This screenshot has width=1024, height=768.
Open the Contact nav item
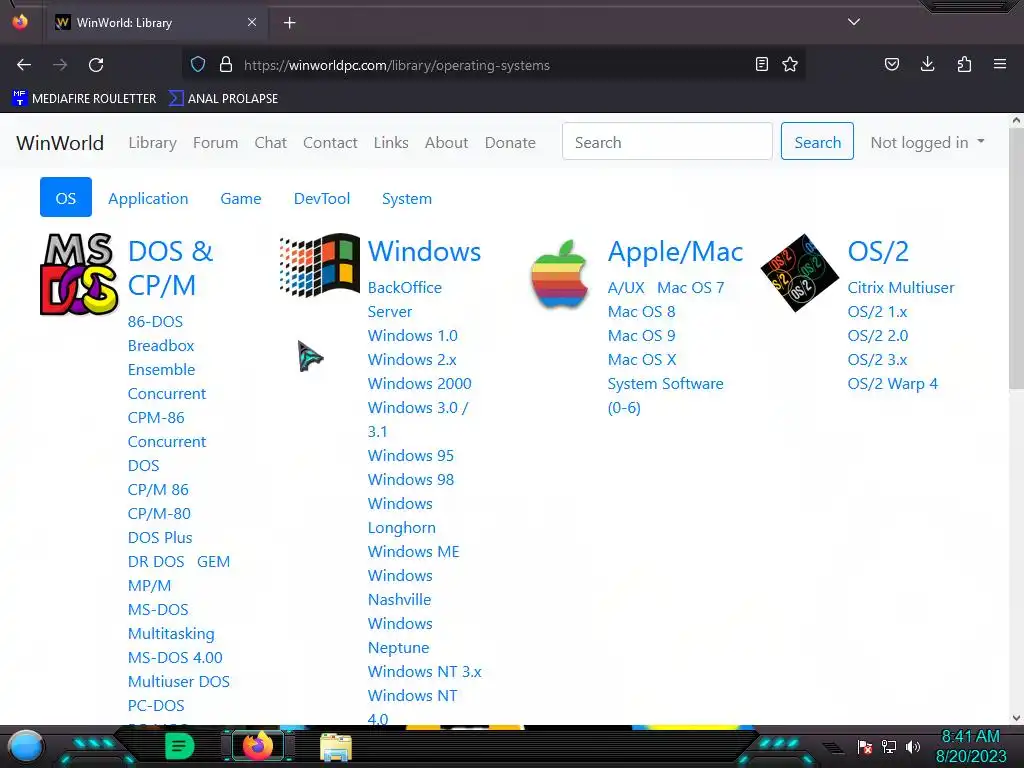pos(330,142)
